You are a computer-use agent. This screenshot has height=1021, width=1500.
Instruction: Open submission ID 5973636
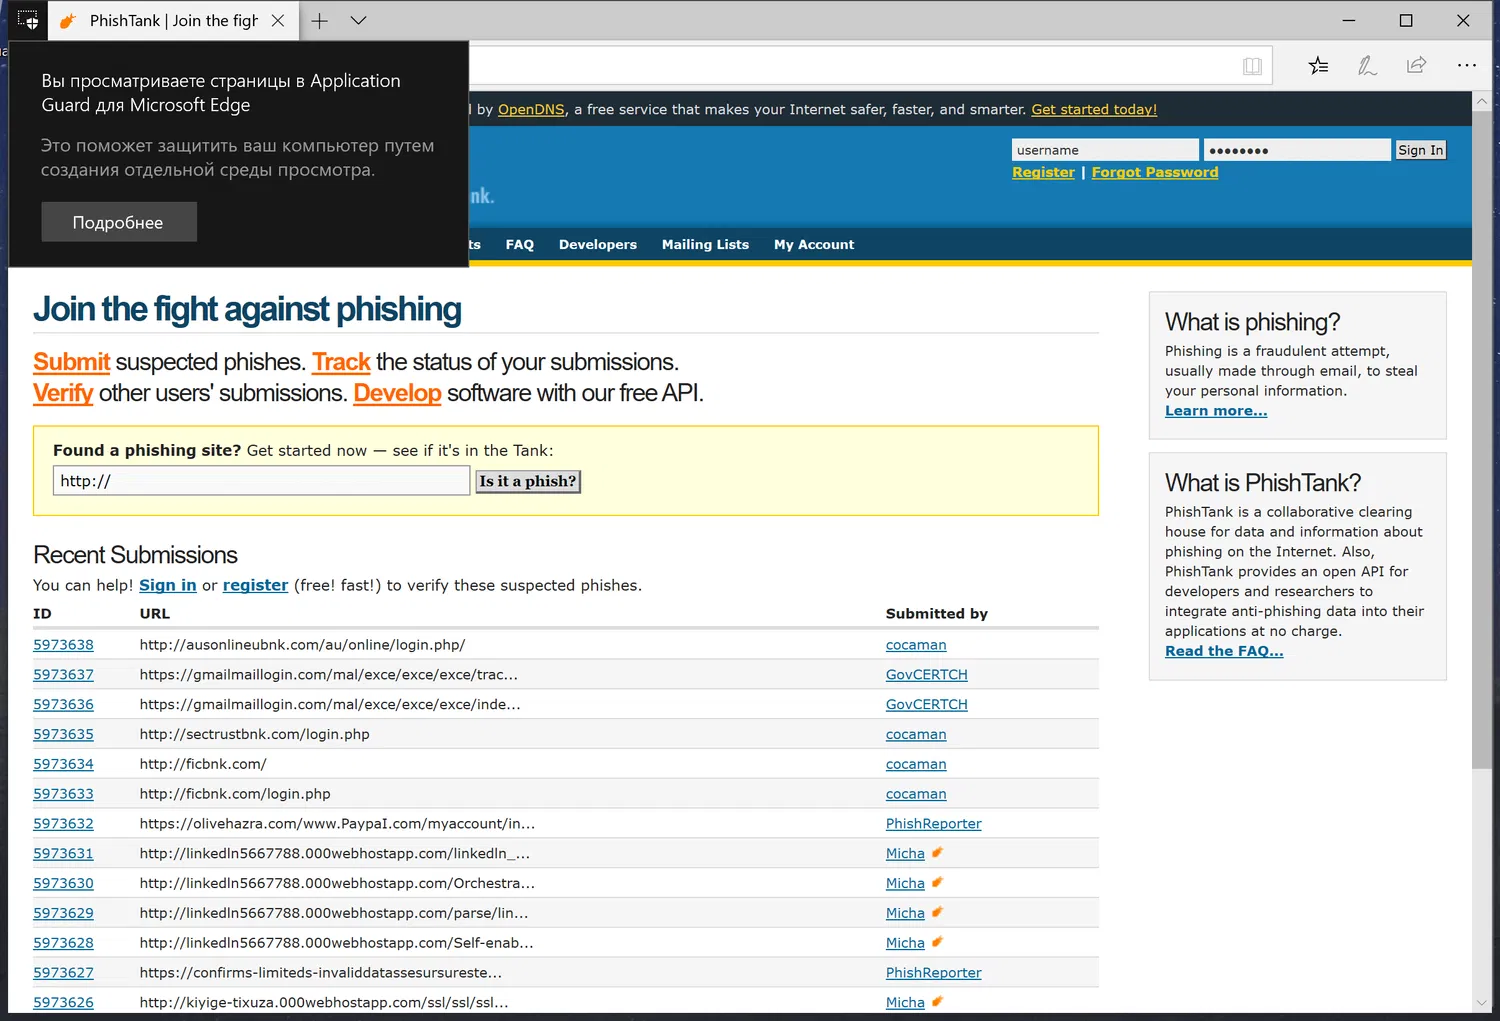[x=63, y=705]
